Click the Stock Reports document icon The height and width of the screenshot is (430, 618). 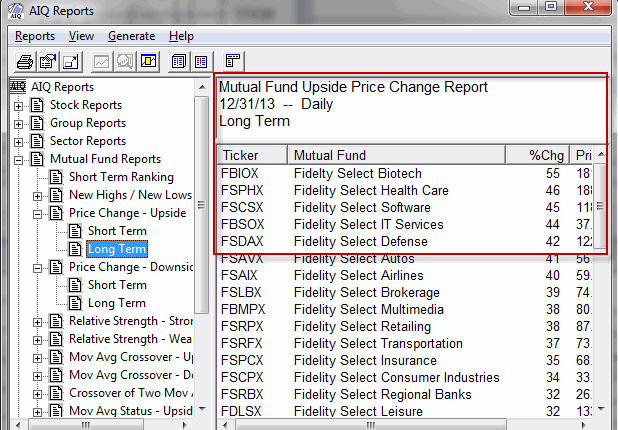[x=37, y=105]
